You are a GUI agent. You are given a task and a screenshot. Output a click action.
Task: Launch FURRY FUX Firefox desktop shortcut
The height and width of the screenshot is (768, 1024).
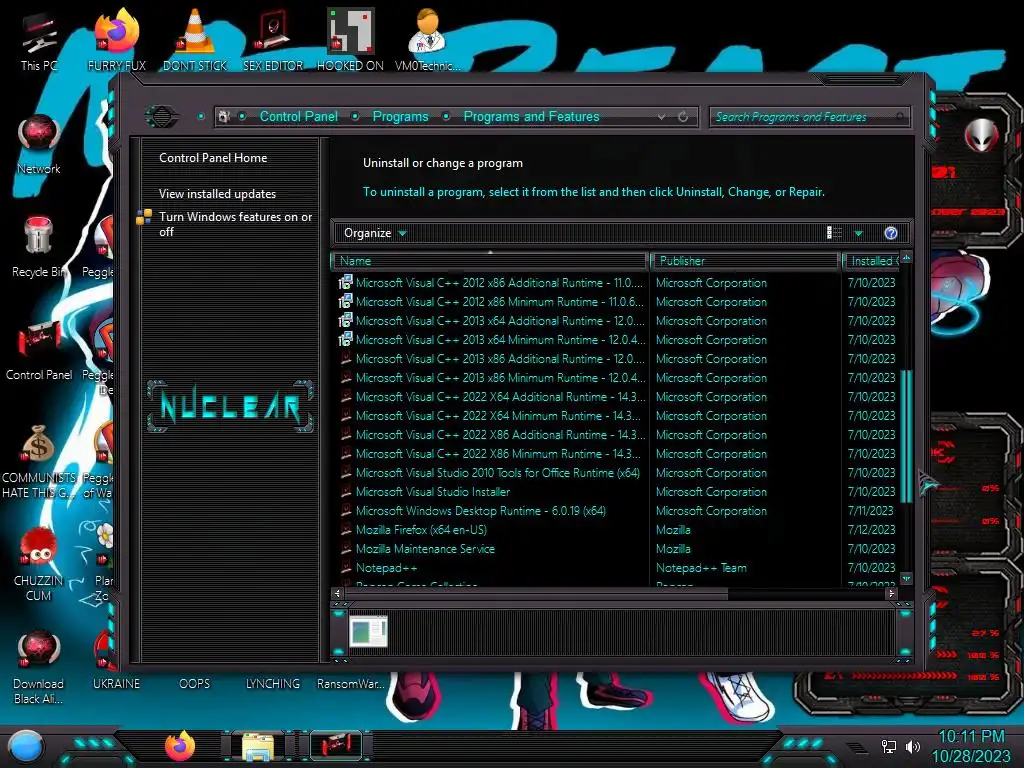pyautogui.click(x=117, y=40)
